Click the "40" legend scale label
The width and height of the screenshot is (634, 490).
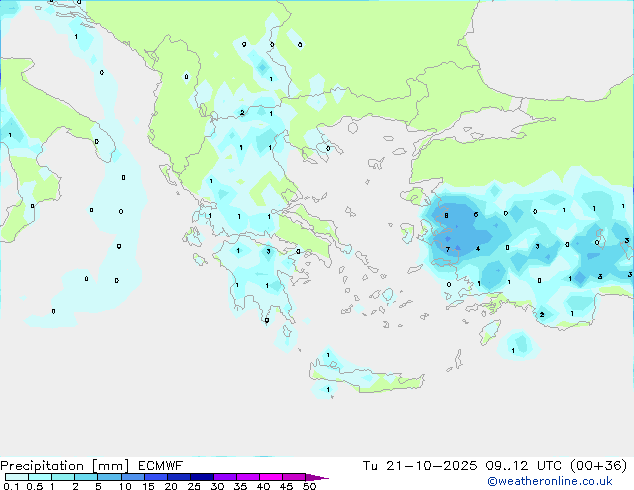[x=263, y=486]
